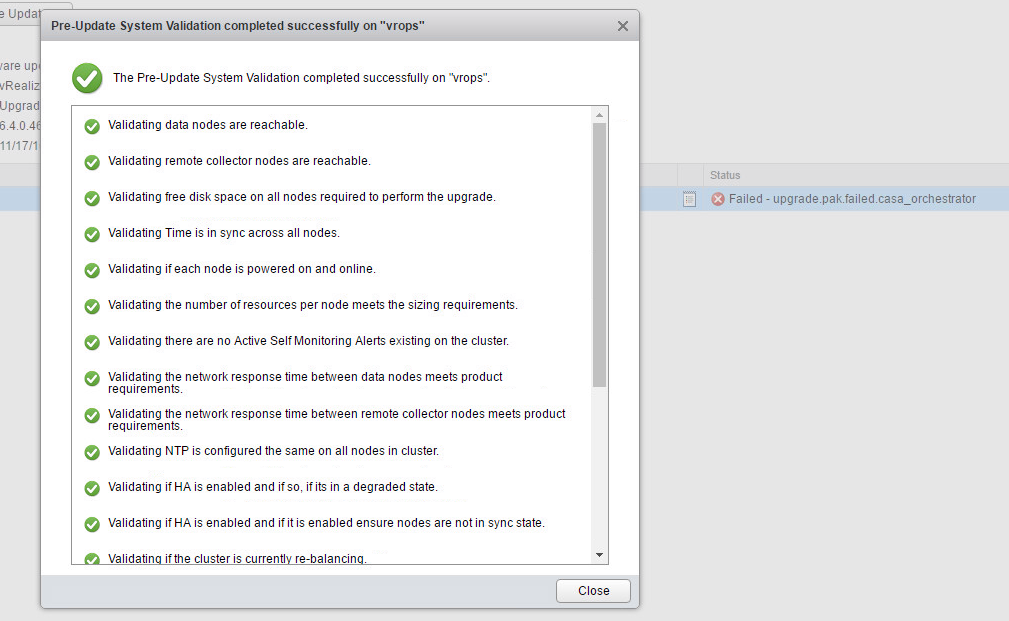This screenshot has width=1009, height=621.
Task: Click the Status column header
Action: pyautogui.click(x=725, y=175)
